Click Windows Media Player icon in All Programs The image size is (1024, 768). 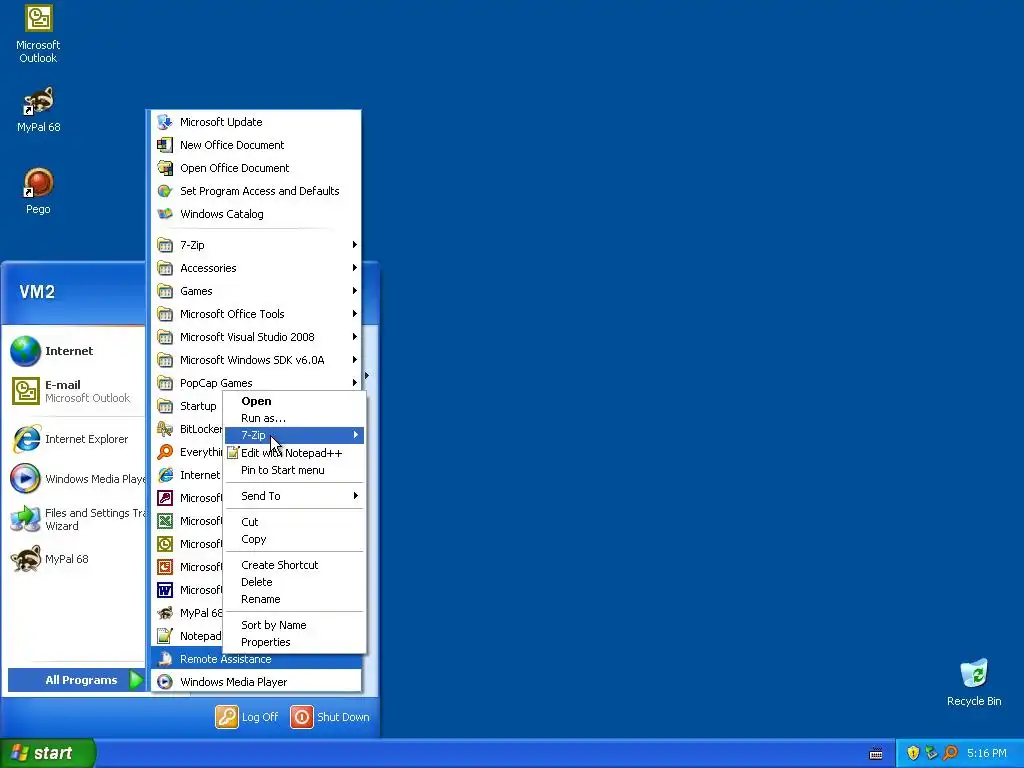coord(165,682)
